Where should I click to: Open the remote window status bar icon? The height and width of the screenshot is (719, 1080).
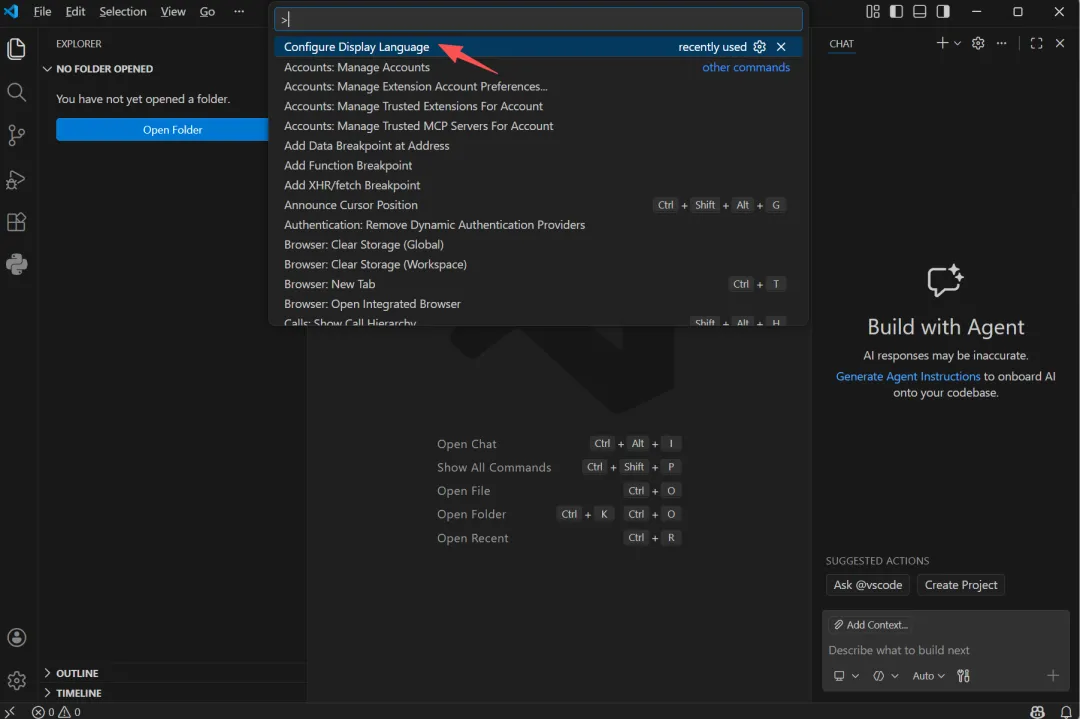click(x=10, y=711)
